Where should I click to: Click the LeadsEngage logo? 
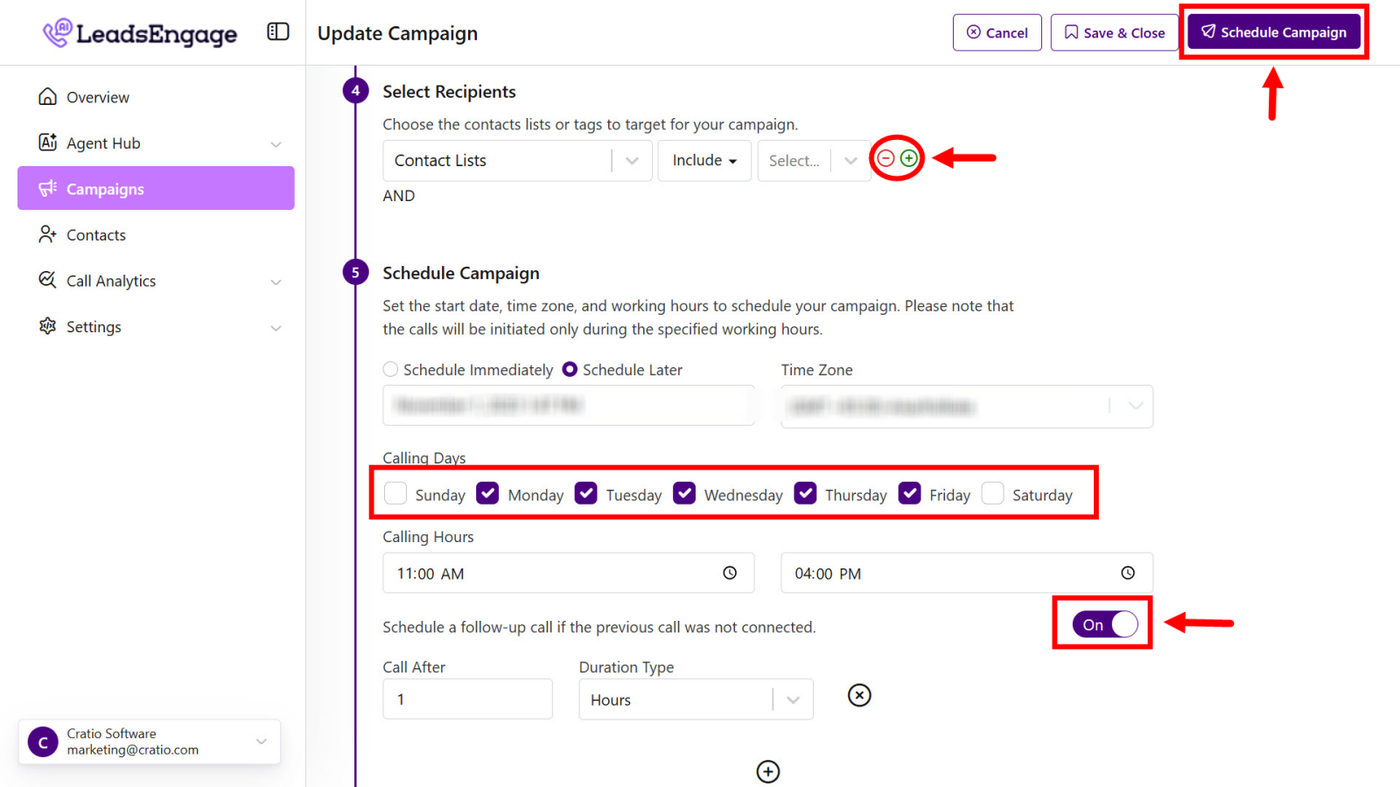[140, 33]
